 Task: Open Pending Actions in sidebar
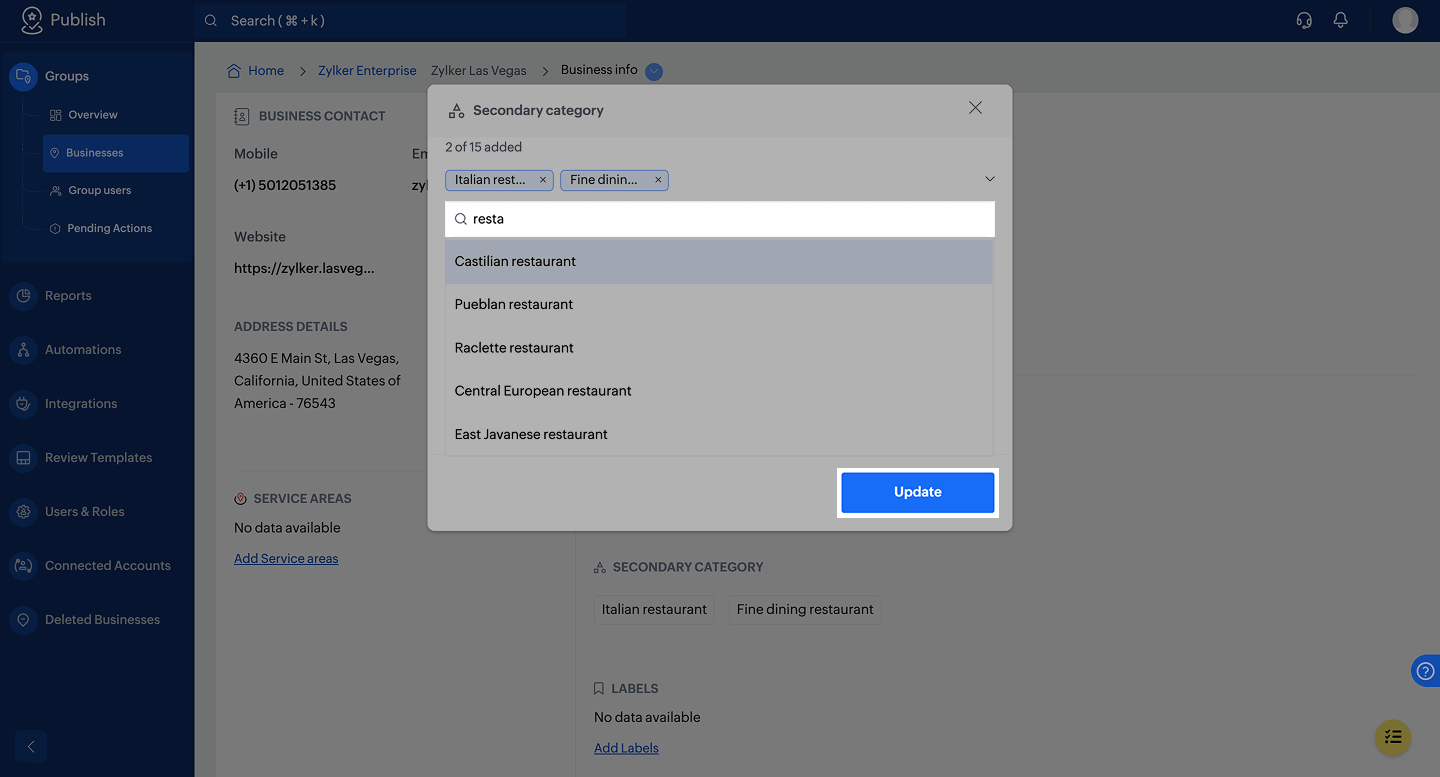(x=109, y=228)
